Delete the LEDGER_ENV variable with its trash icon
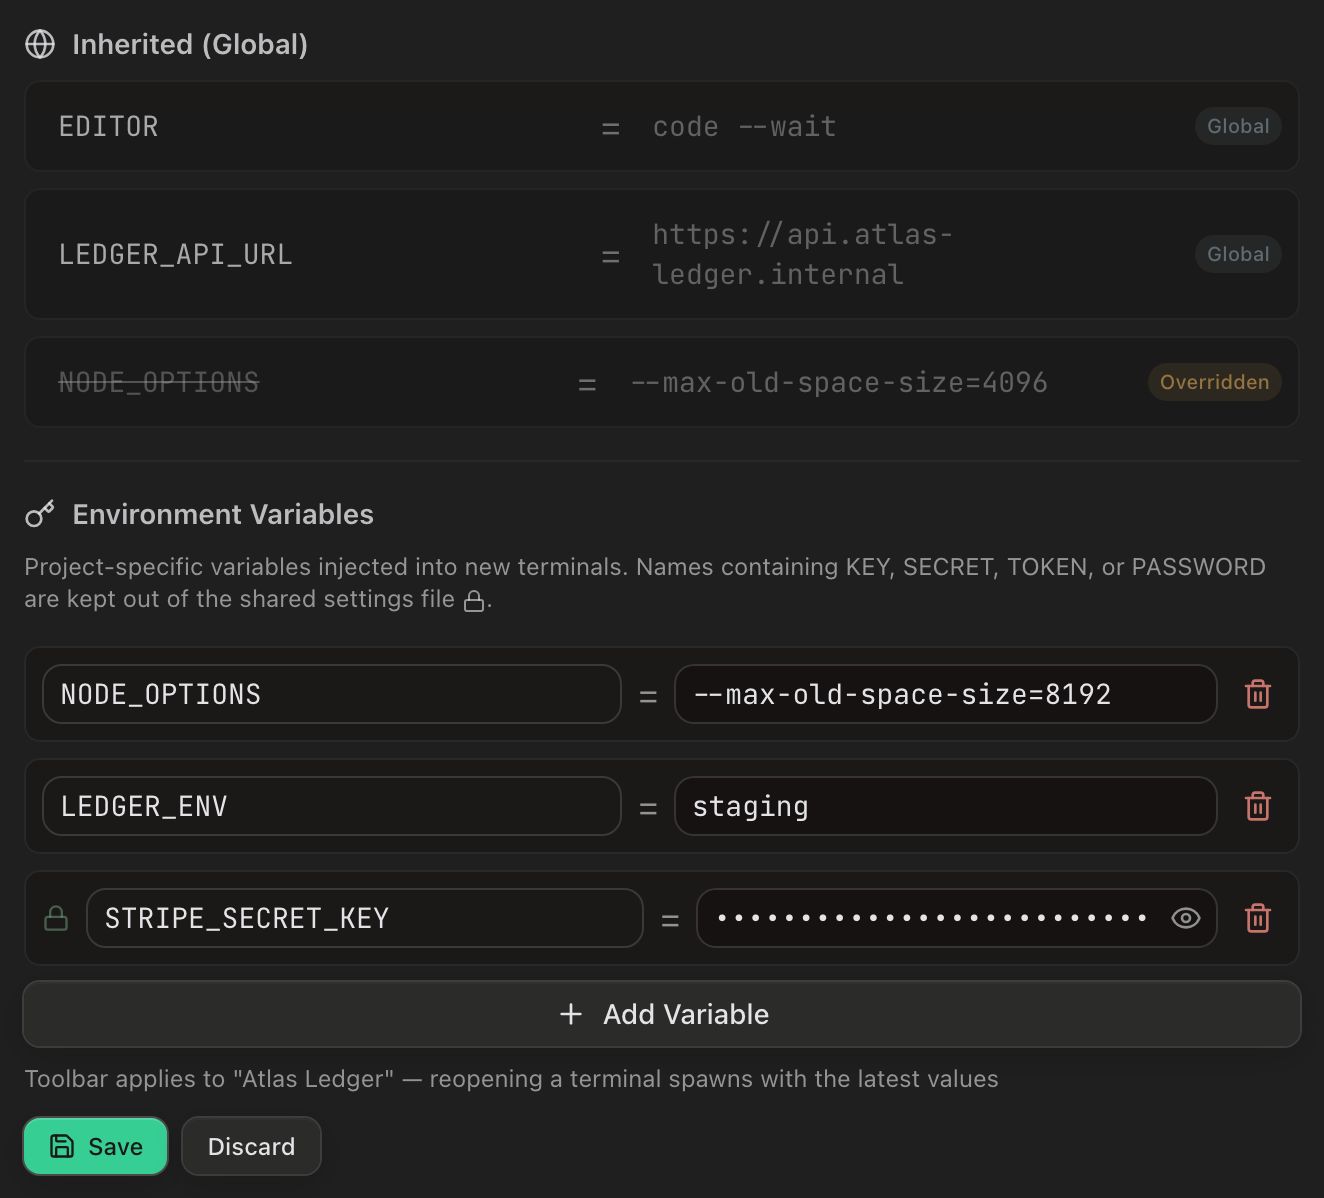 tap(1257, 806)
